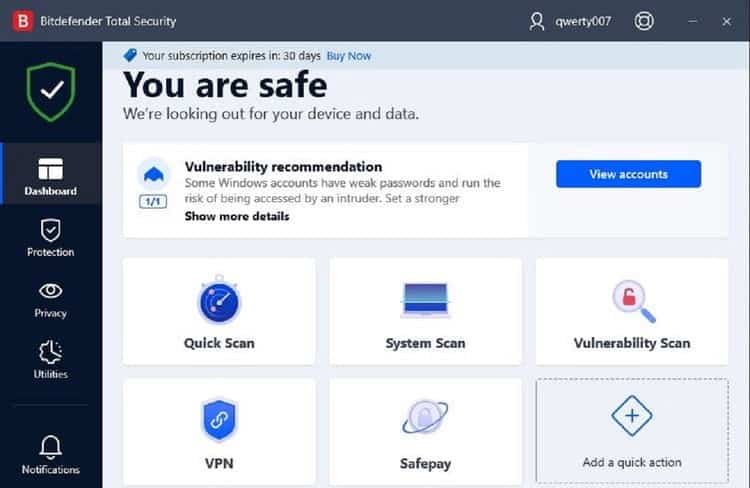Click the Buy Now link
This screenshot has height=488, width=750.
coord(349,56)
